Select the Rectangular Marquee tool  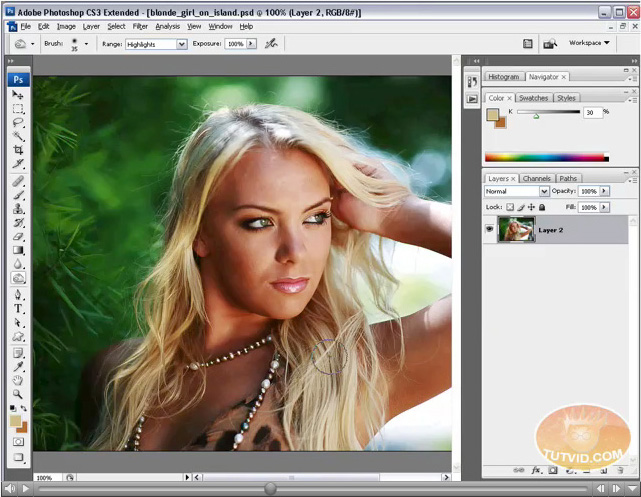point(18,109)
